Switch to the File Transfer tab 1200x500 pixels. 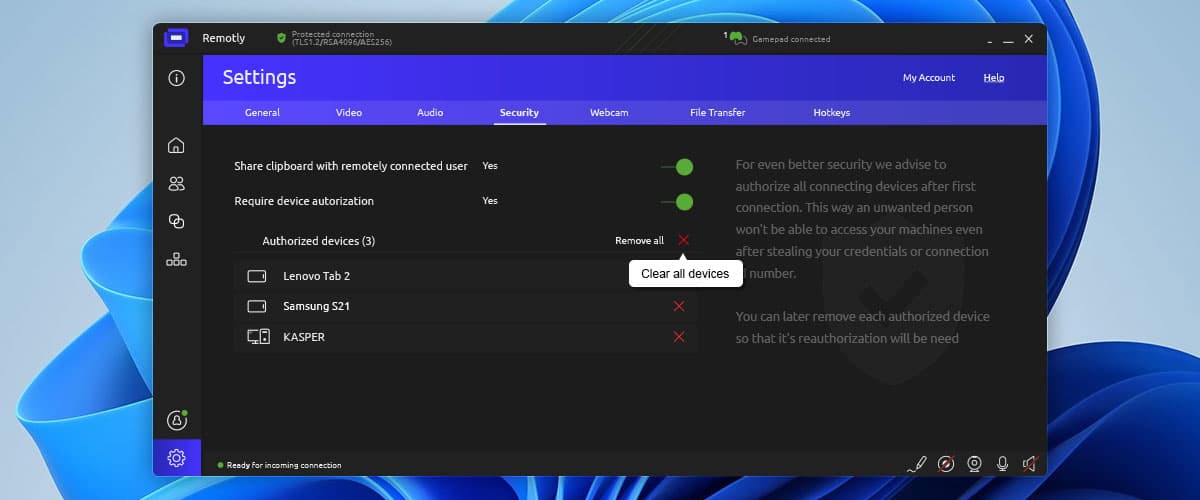pyautogui.click(x=717, y=113)
